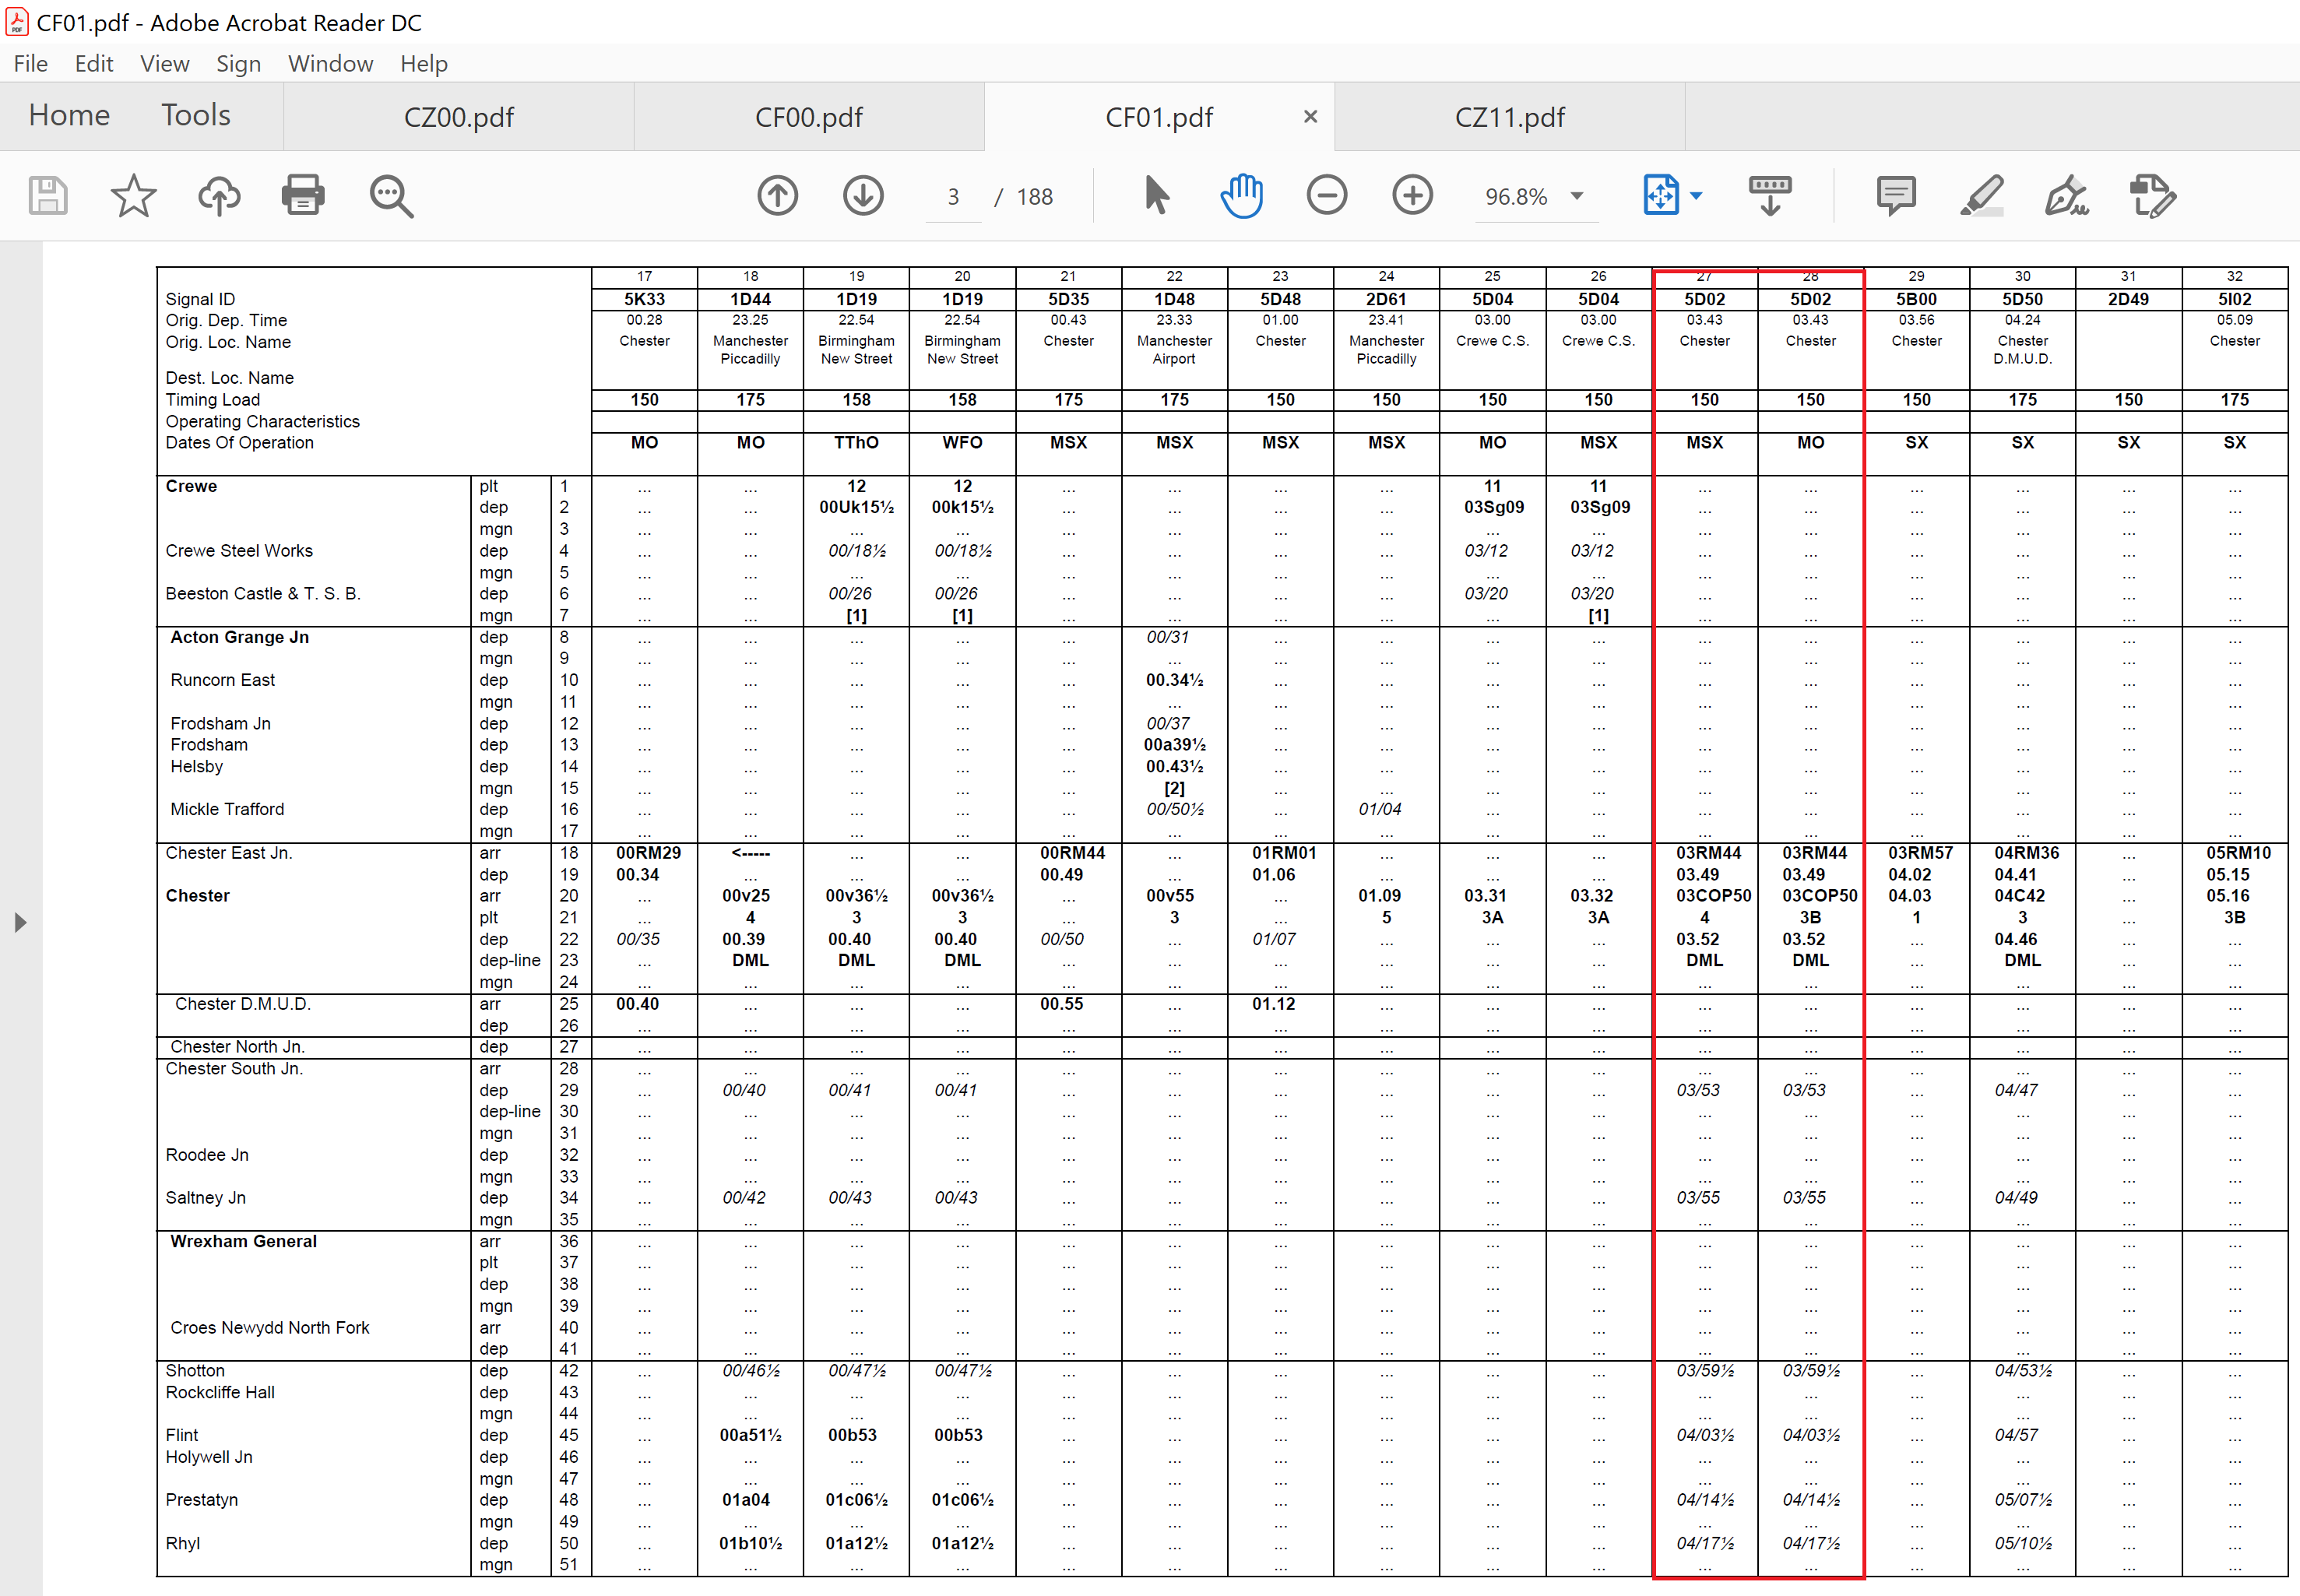Switch to the CZ00.pdf tab
The width and height of the screenshot is (2300, 1596).
point(459,117)
